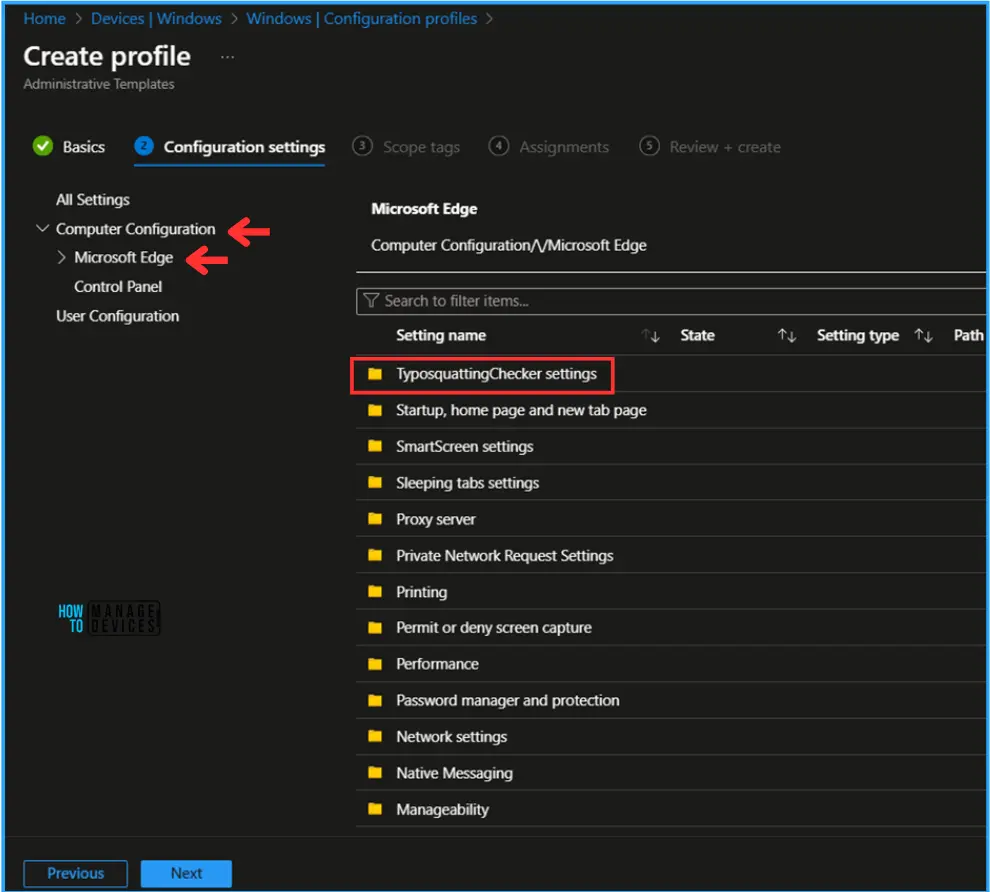Expand the Microsoft Edge tree node chevron
The image size is (990, 892).
[x=61, y=258]
